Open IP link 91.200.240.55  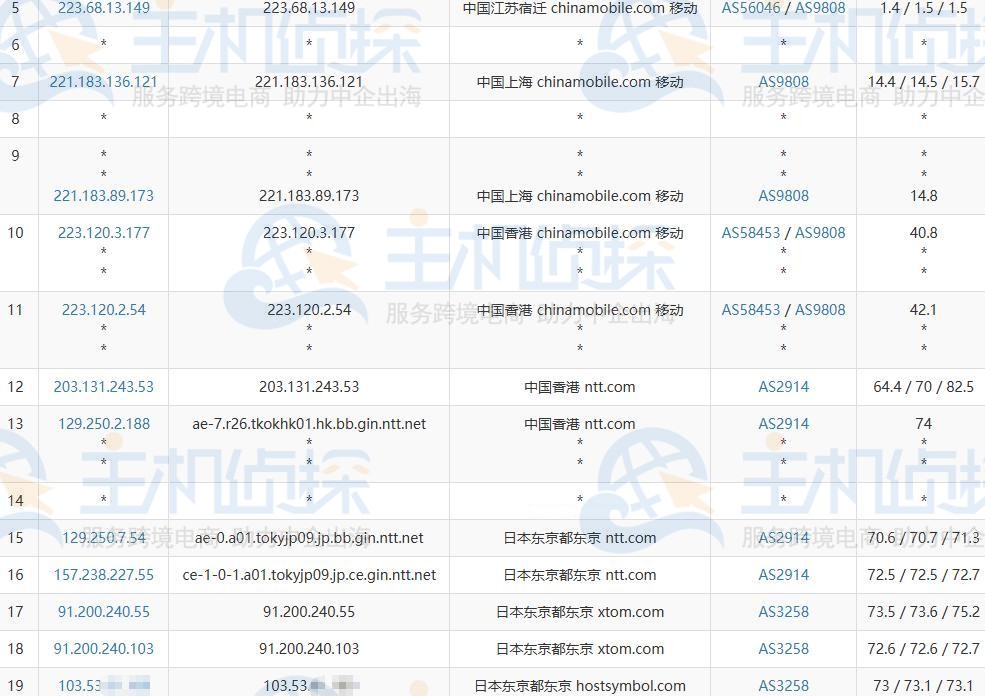103,611
